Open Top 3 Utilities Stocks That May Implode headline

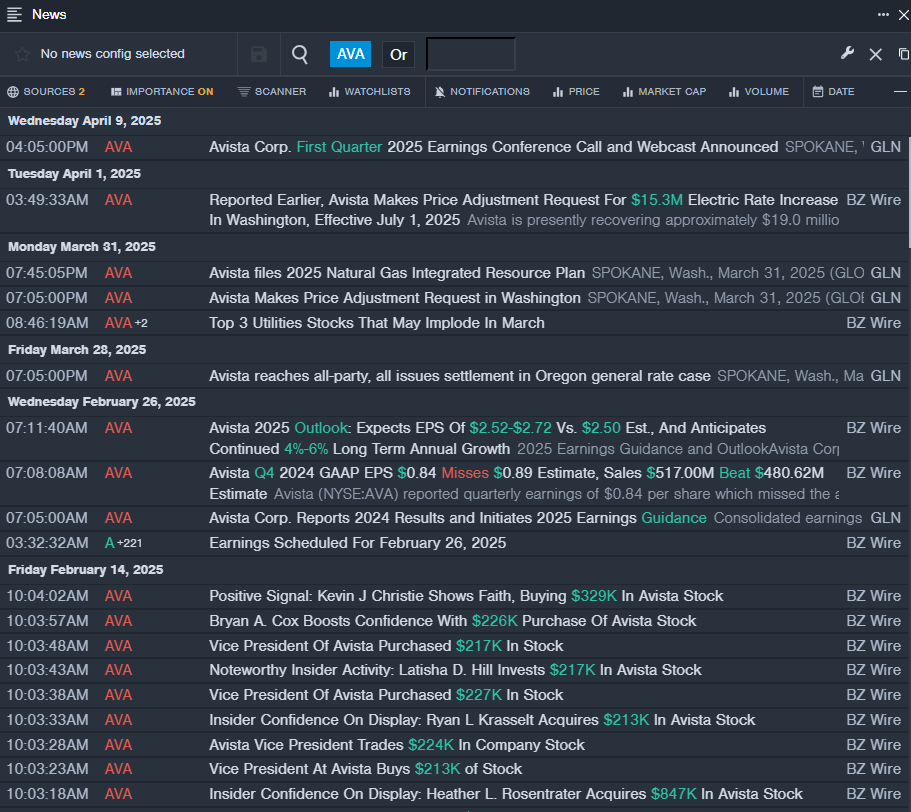click(x=376, y=323)
